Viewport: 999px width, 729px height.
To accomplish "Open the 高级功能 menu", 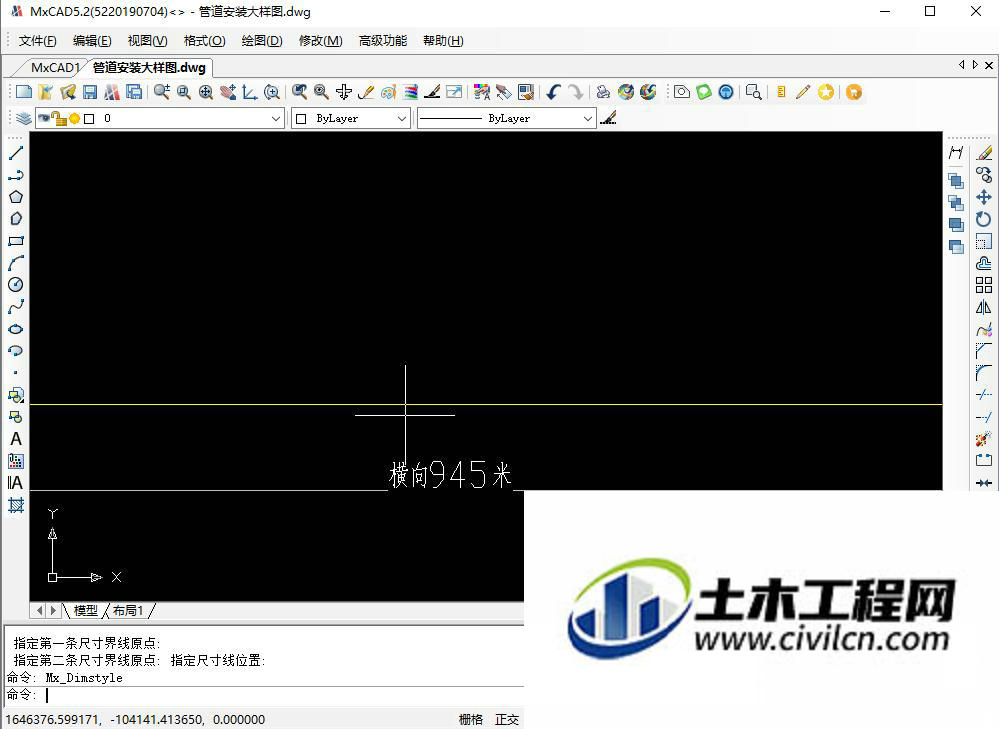I will tap(383, 41).
